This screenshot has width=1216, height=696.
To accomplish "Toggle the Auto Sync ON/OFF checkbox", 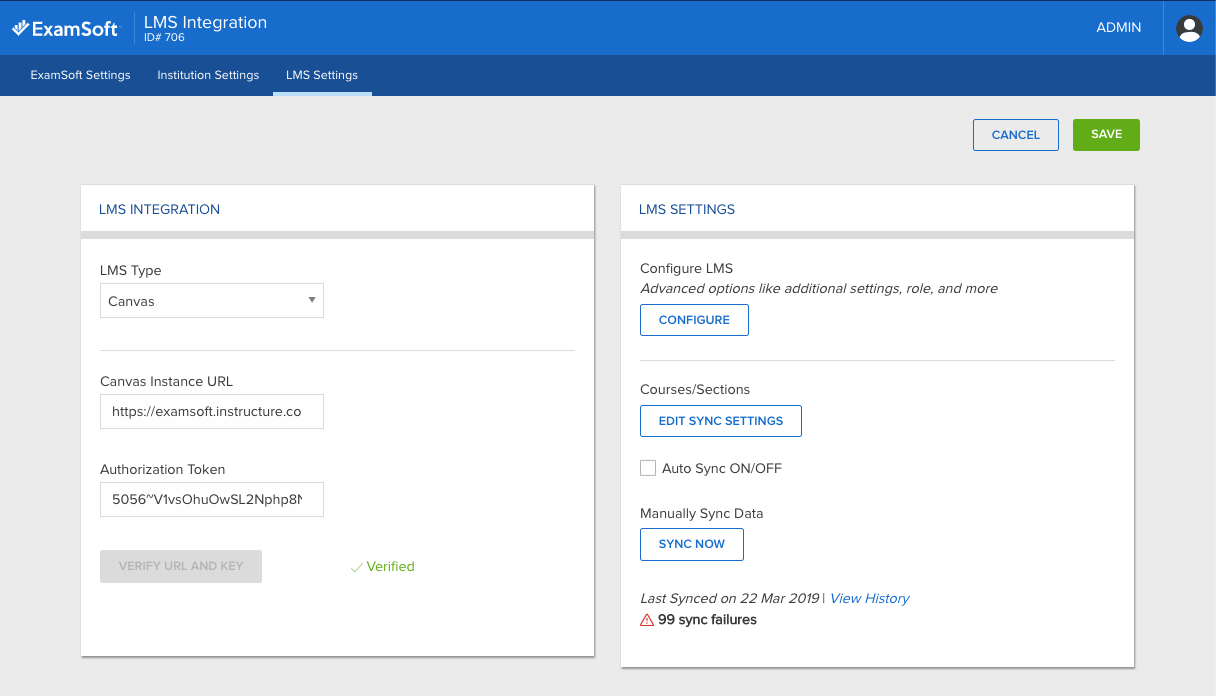I will (x=648, y=468).
